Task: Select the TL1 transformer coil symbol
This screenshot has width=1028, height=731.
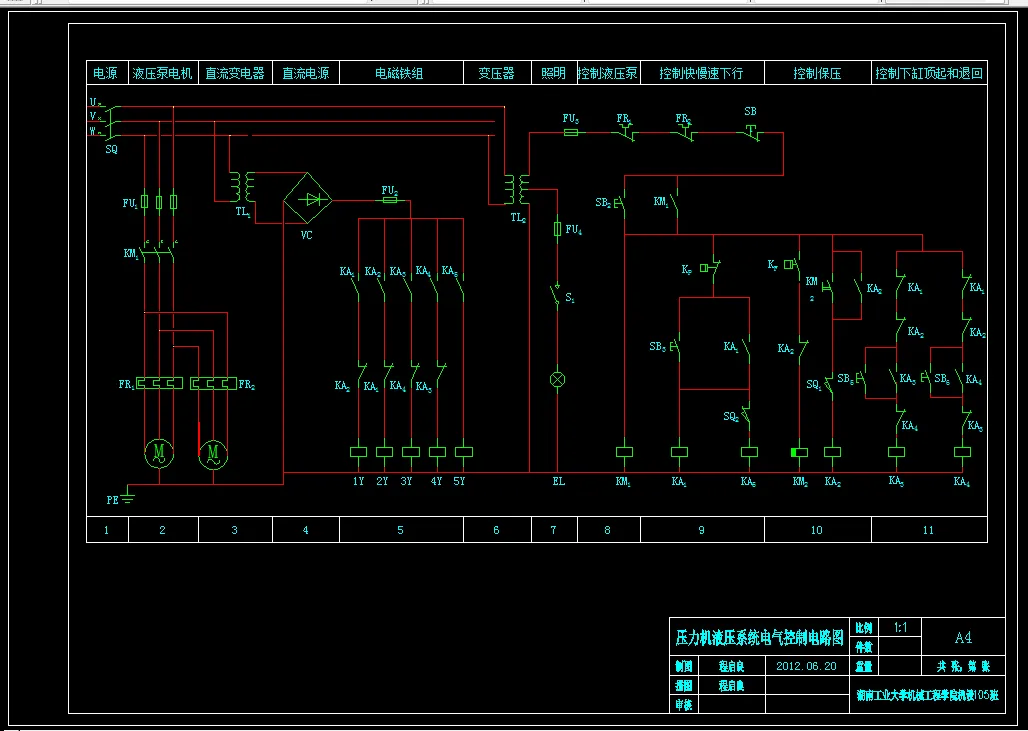Action: click(x=241, y=187)
